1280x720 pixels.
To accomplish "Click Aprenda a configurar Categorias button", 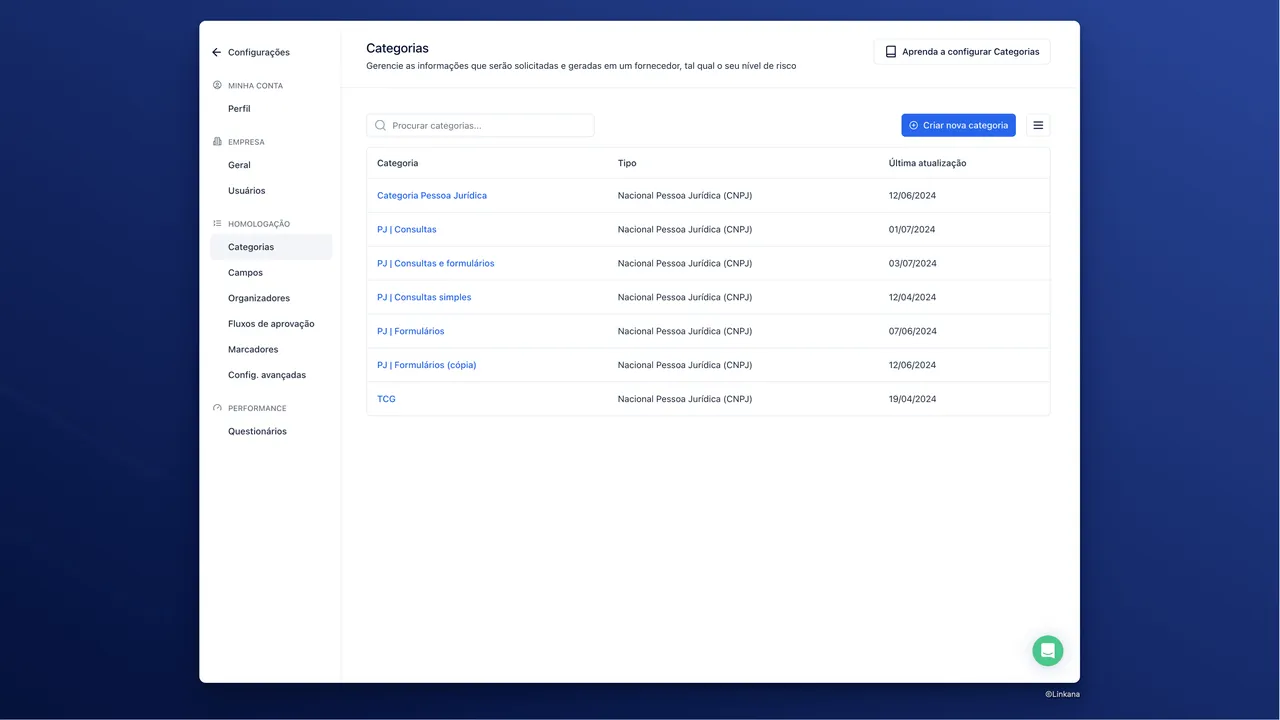I will [962, 52].
